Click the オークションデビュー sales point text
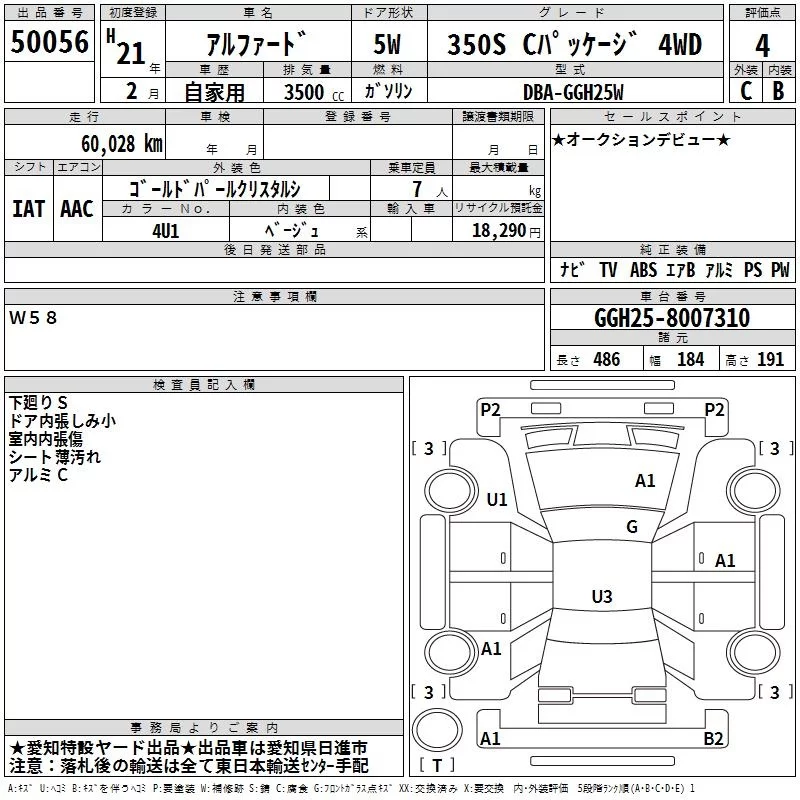Screen dimensions: 800x800 tap(641, 139)
